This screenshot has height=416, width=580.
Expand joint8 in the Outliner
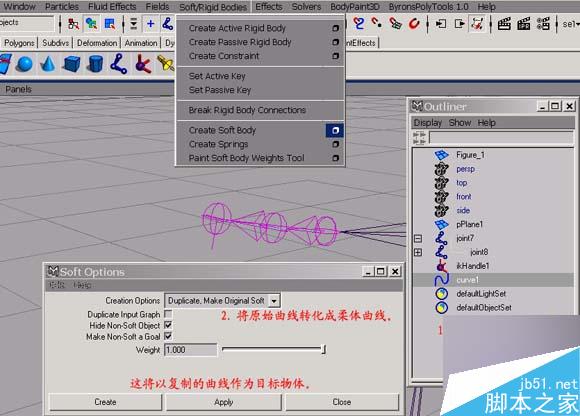(x=418, y=252)
